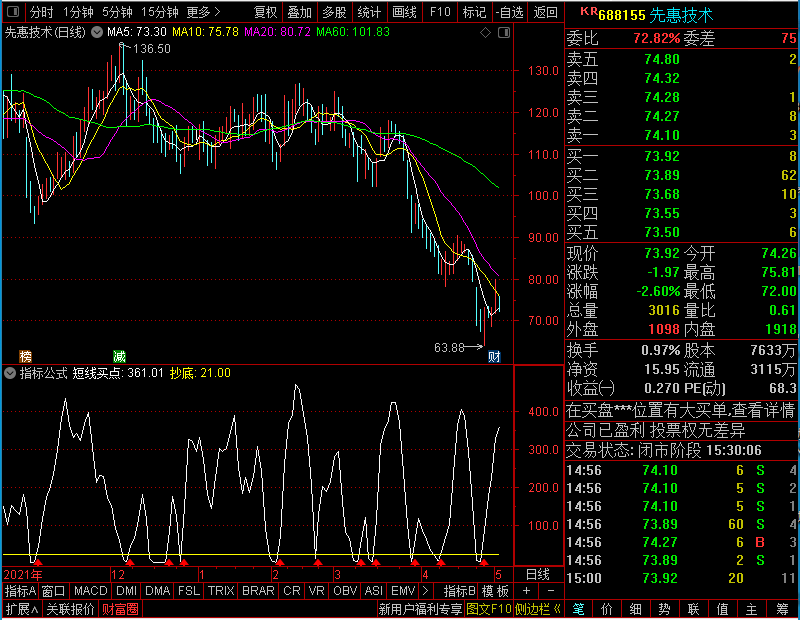Open 复权 price adjustment menu
The width and height of the screenshot is (800, 620).
(265, 12)
